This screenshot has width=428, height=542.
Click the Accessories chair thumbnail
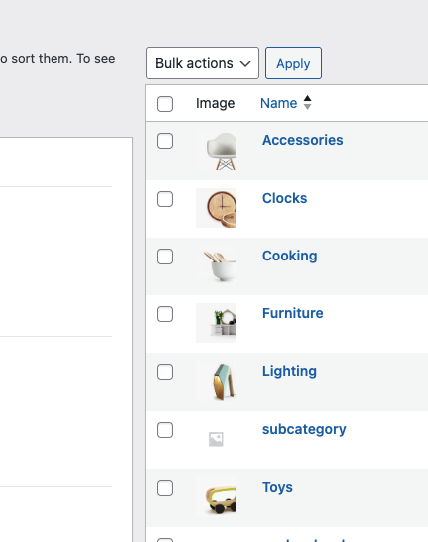click(x=216, y=150)
